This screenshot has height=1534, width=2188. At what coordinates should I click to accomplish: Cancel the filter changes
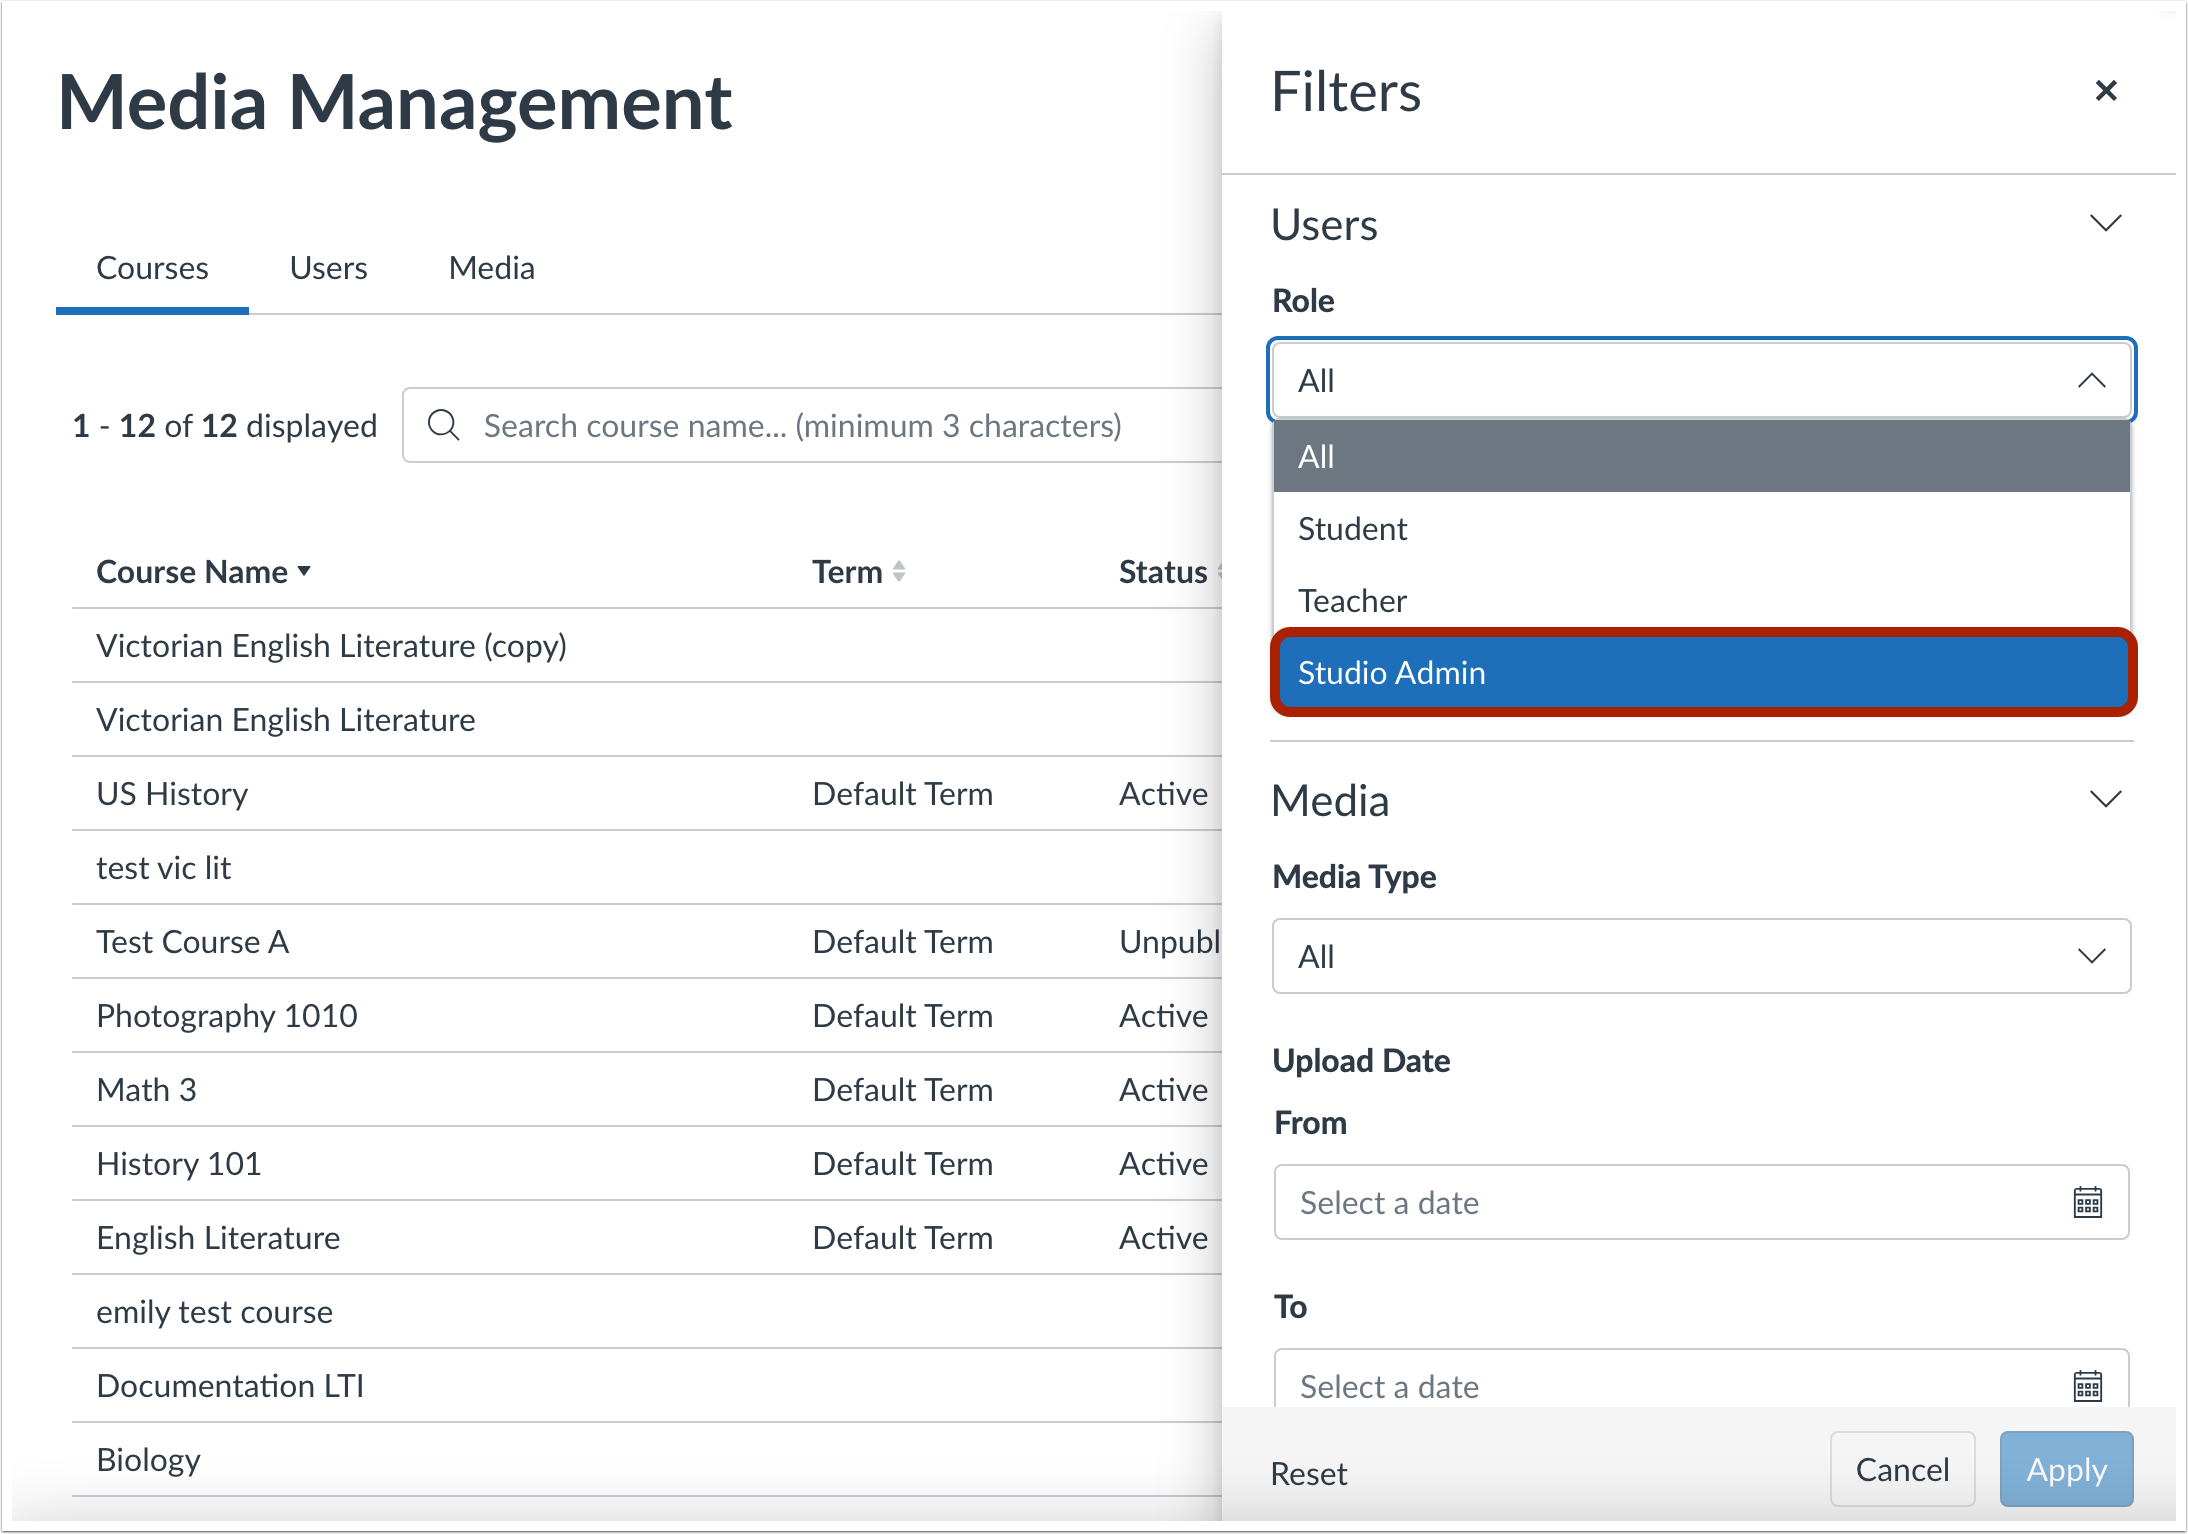(x=1901, y=1469)
